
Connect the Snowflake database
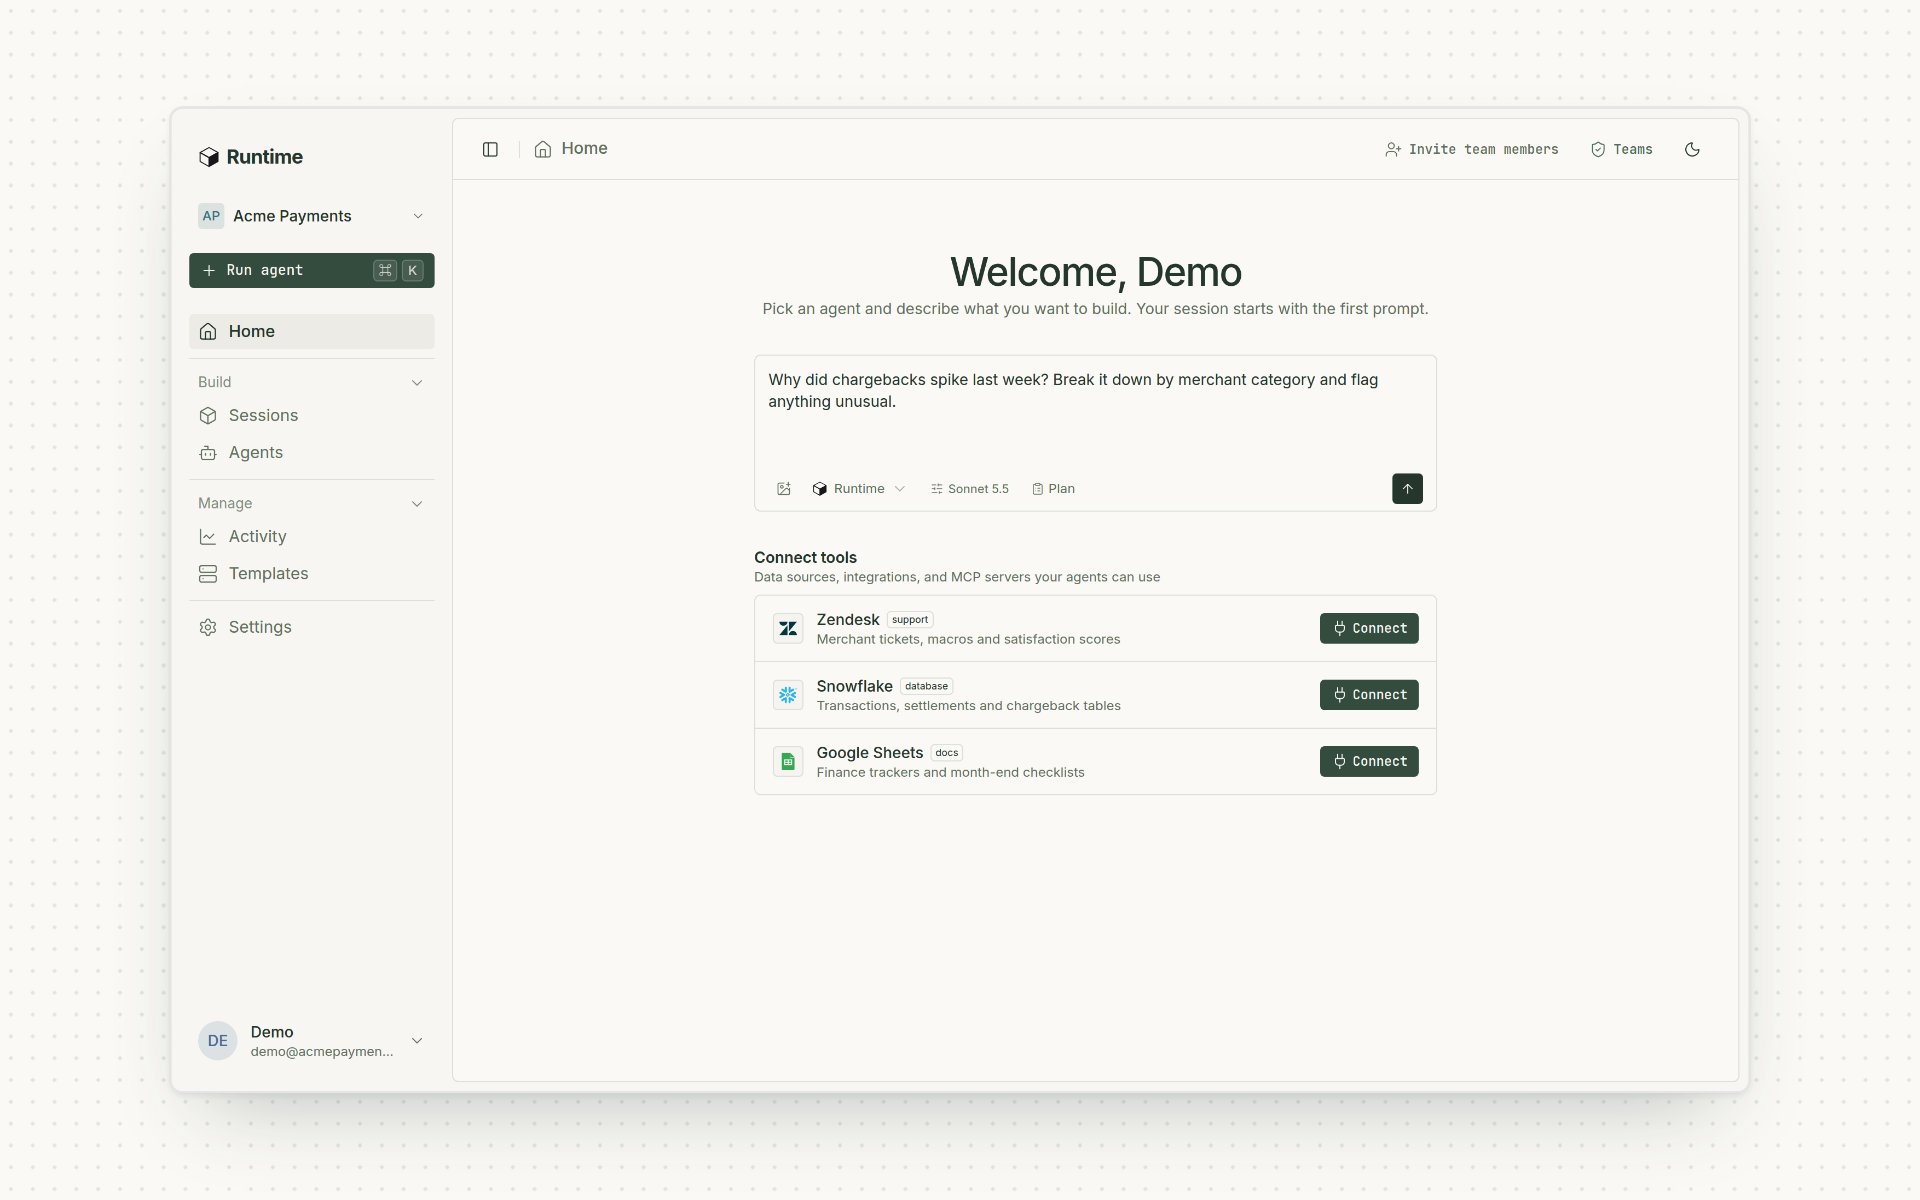[1369, 695]
